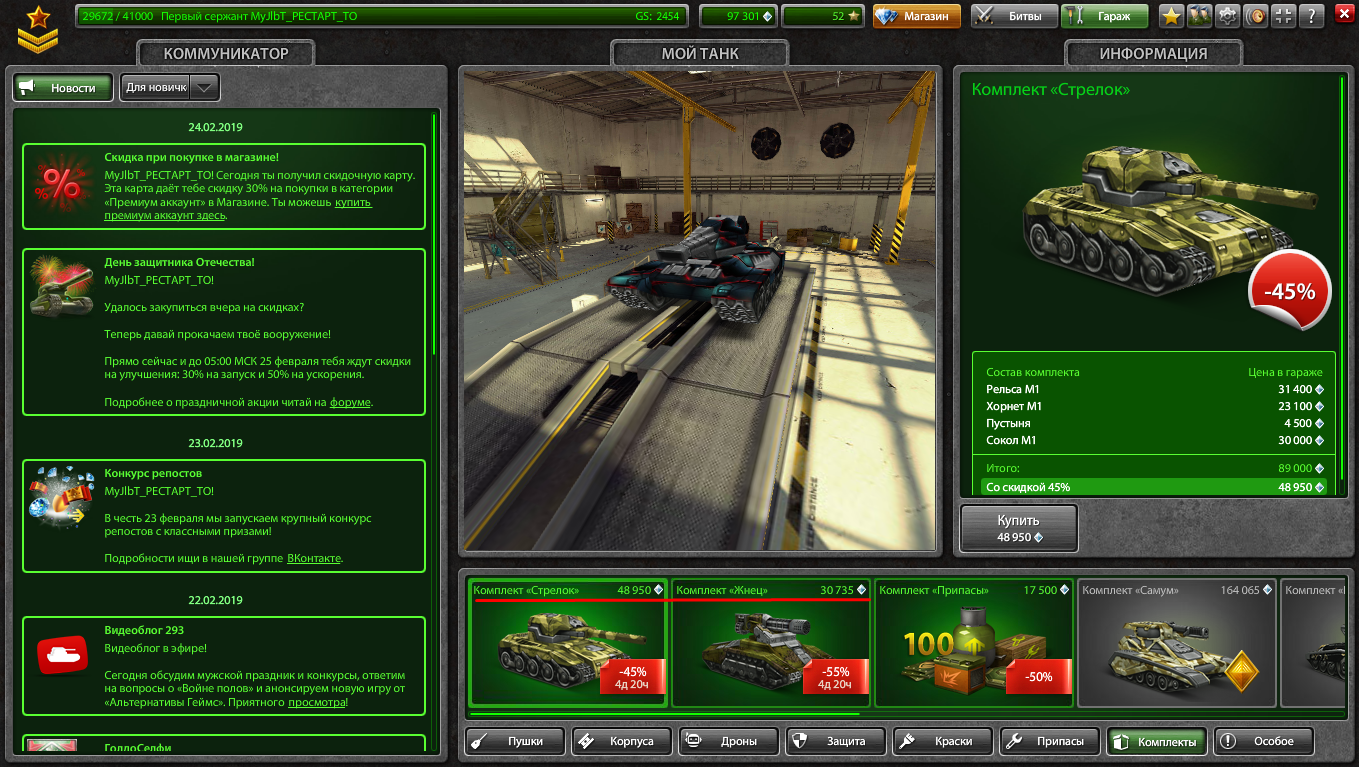
Task: Click the crystals balance 97 301
Action: click(737, 16)
